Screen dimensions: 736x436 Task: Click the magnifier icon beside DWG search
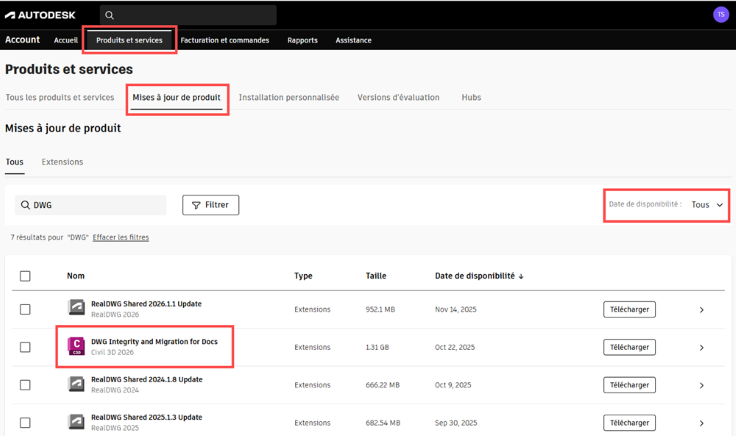(25, 205)
